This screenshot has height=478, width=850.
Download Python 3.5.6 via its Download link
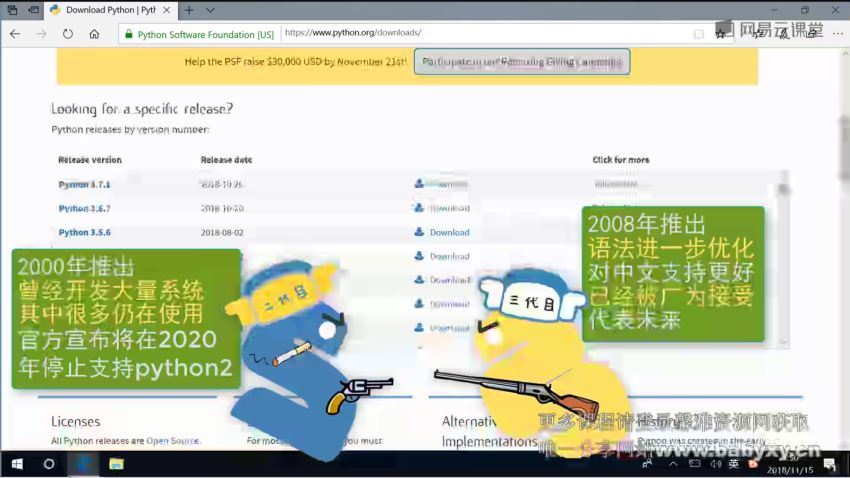pyautogui.click(x=449, y=232)
